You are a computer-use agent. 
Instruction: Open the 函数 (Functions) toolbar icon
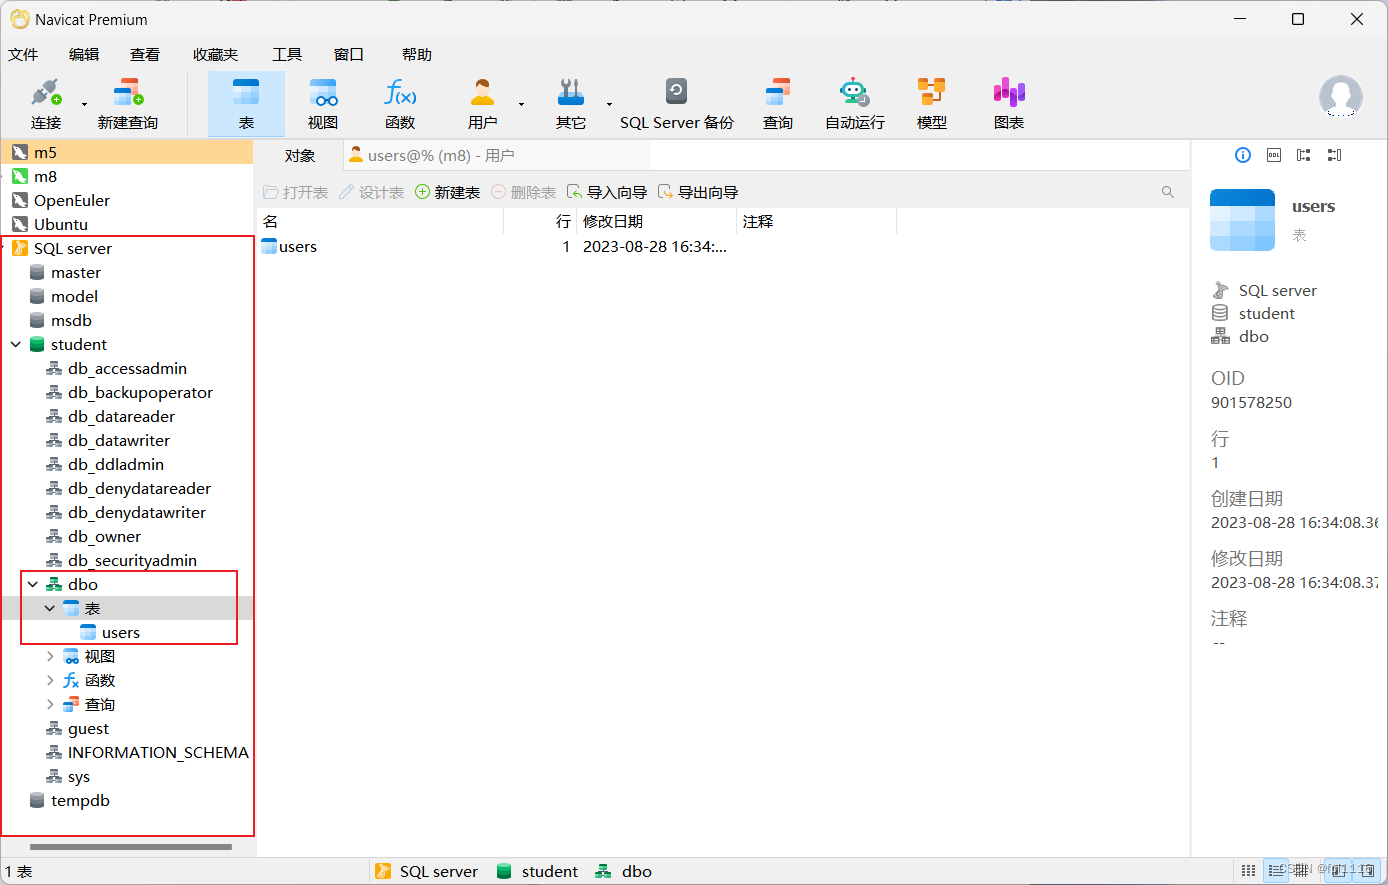tap(400, 101)
